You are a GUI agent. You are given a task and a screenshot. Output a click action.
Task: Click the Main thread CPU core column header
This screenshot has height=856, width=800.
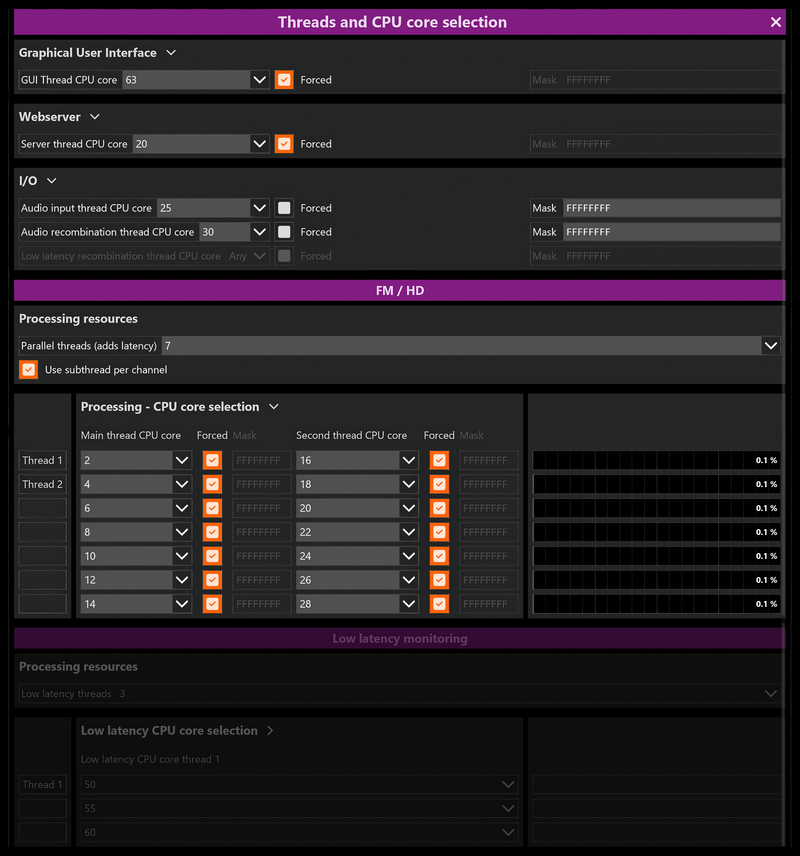click(x=131, y=435)
